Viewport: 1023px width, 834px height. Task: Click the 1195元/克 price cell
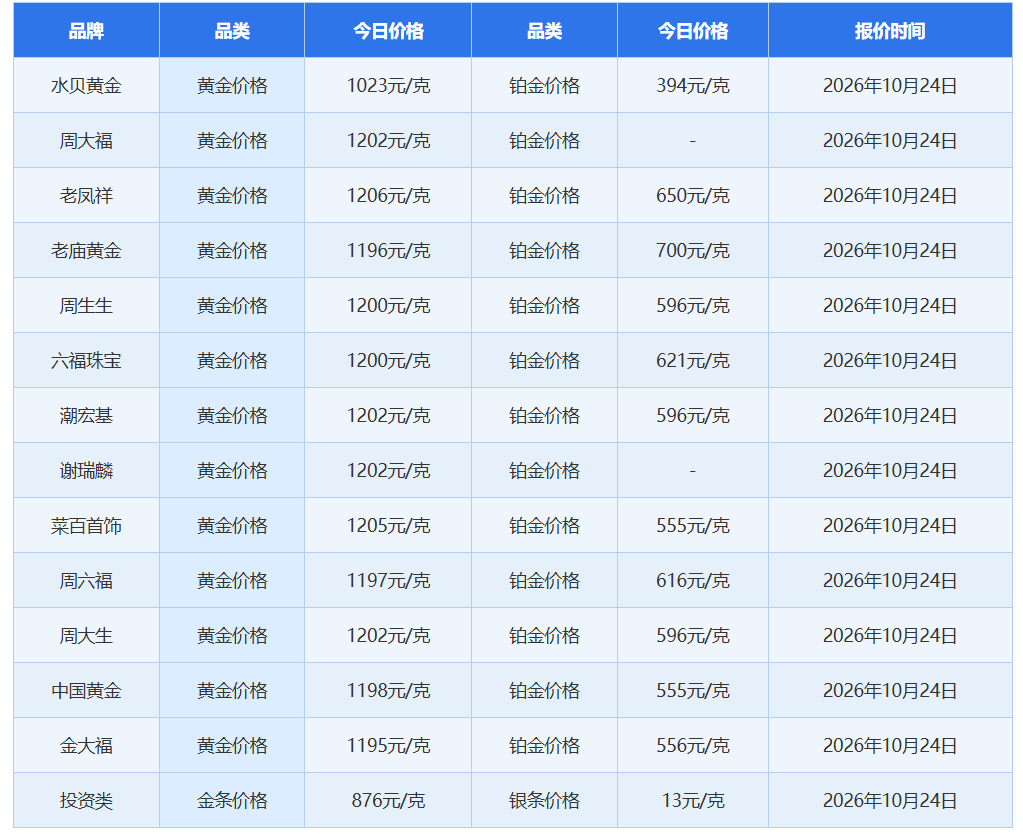(x=388, y=745)
